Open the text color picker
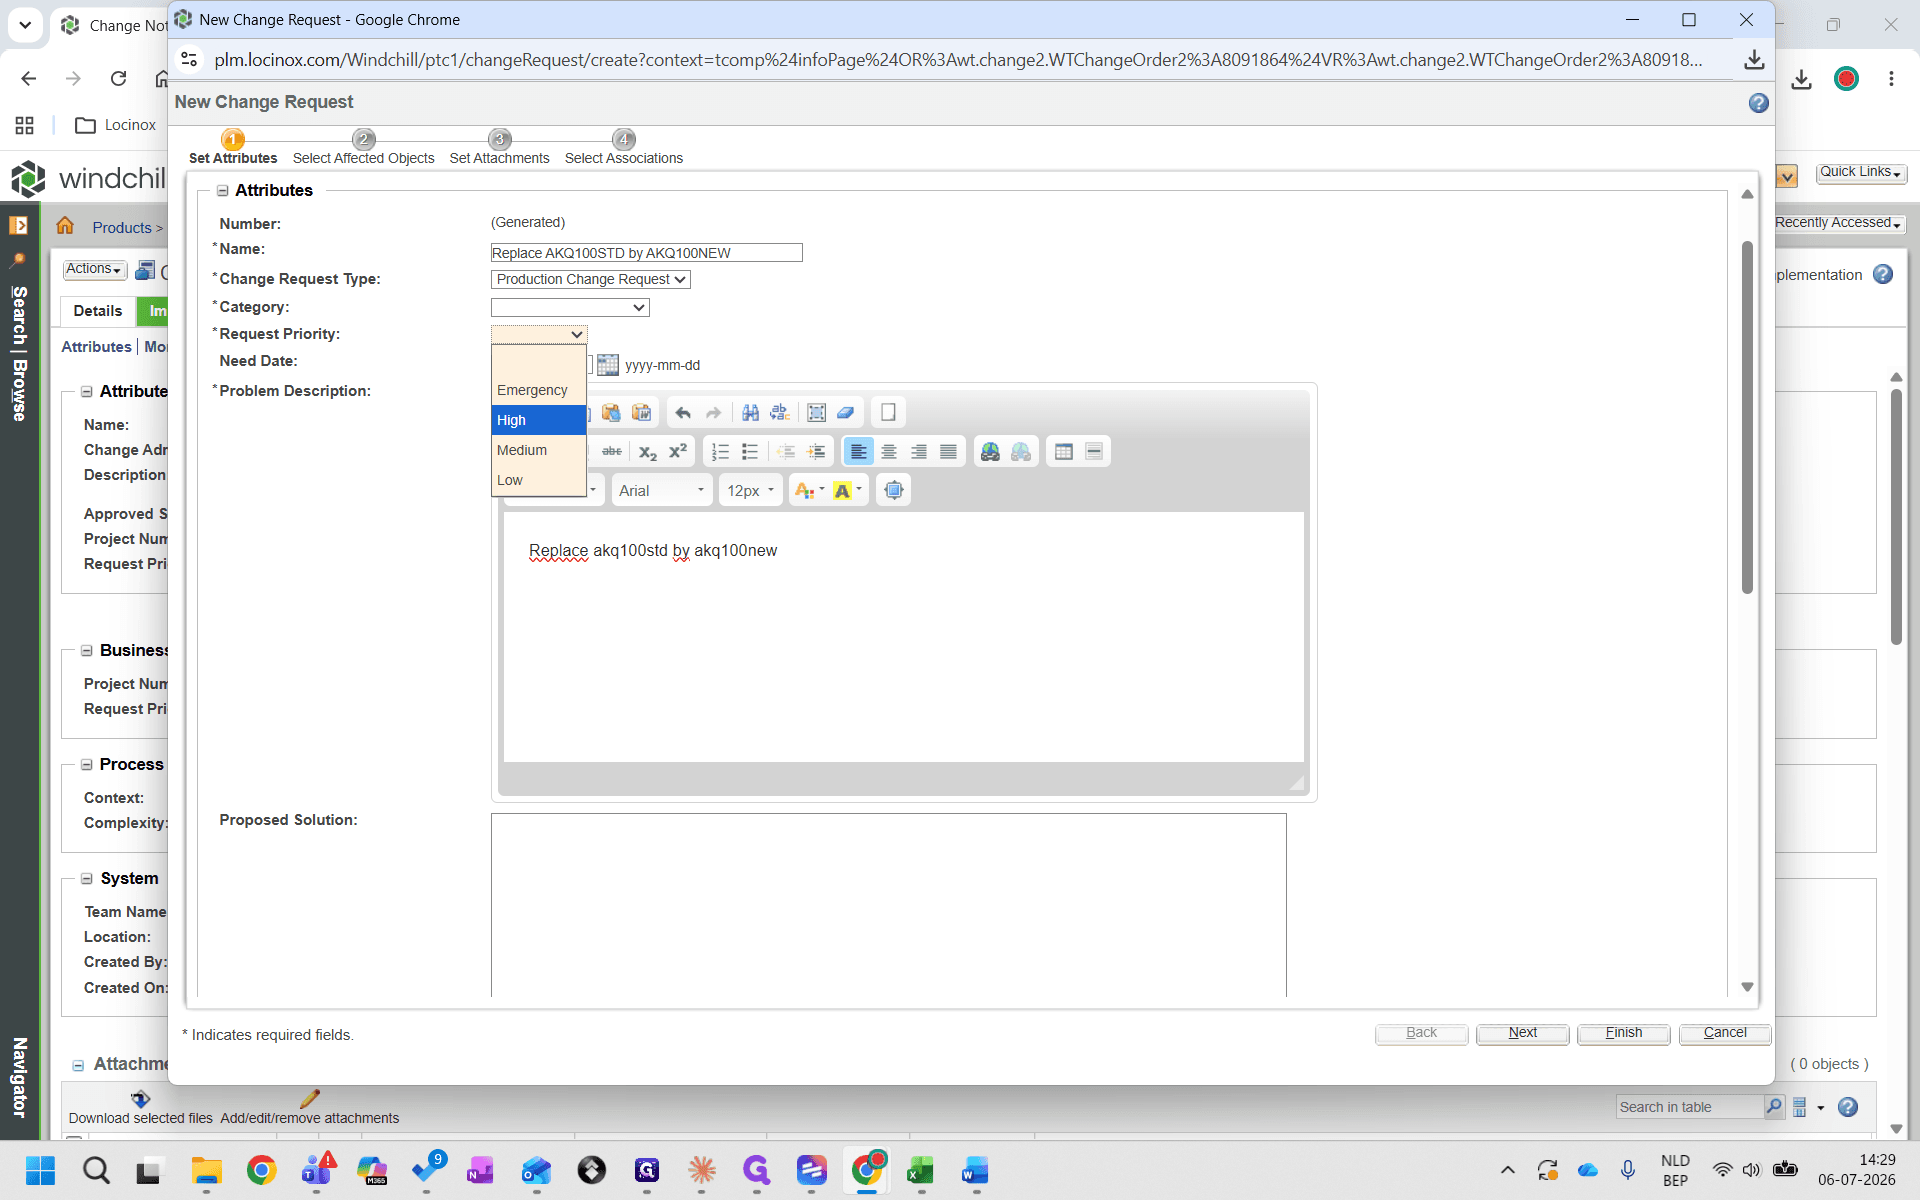This screenshot has width=1920, height=1200. click(x=809, y=490)
